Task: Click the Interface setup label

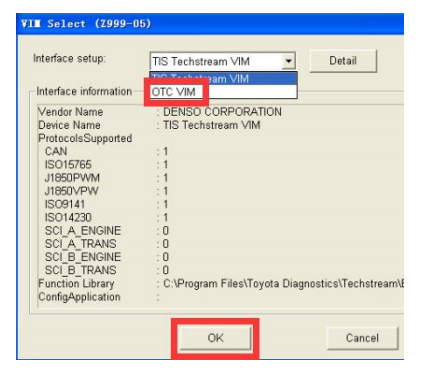Action: (x=69, y=58)
